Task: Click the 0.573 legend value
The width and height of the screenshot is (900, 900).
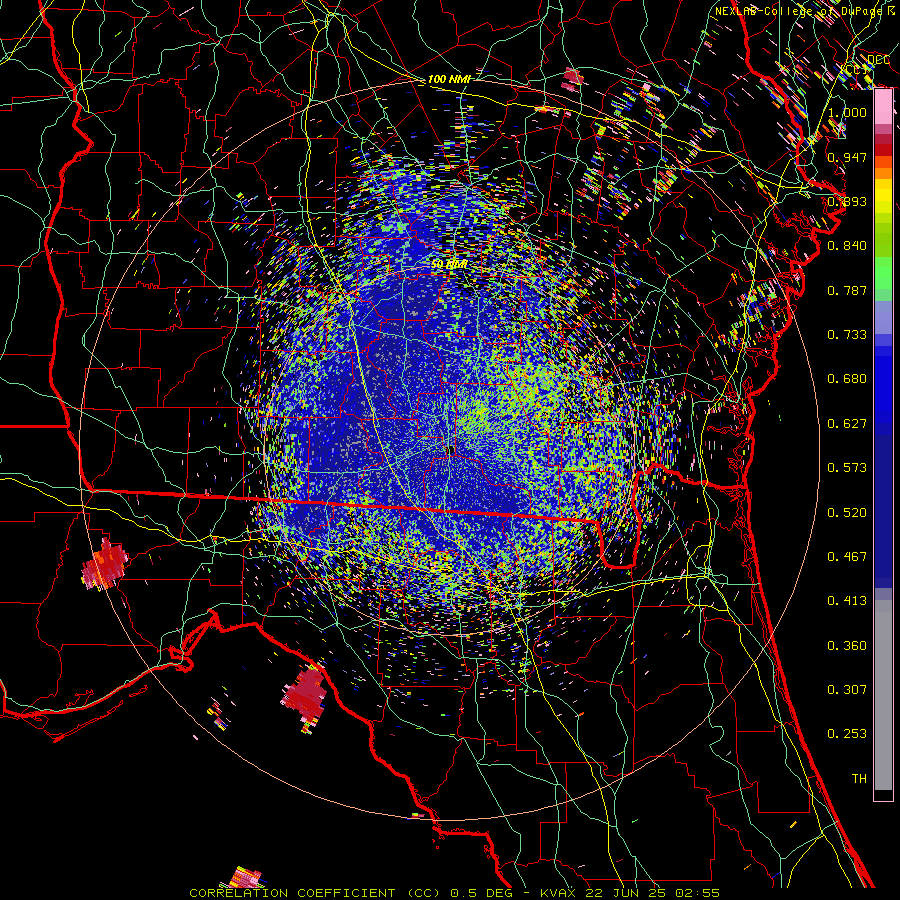Action: coord(847,468)
